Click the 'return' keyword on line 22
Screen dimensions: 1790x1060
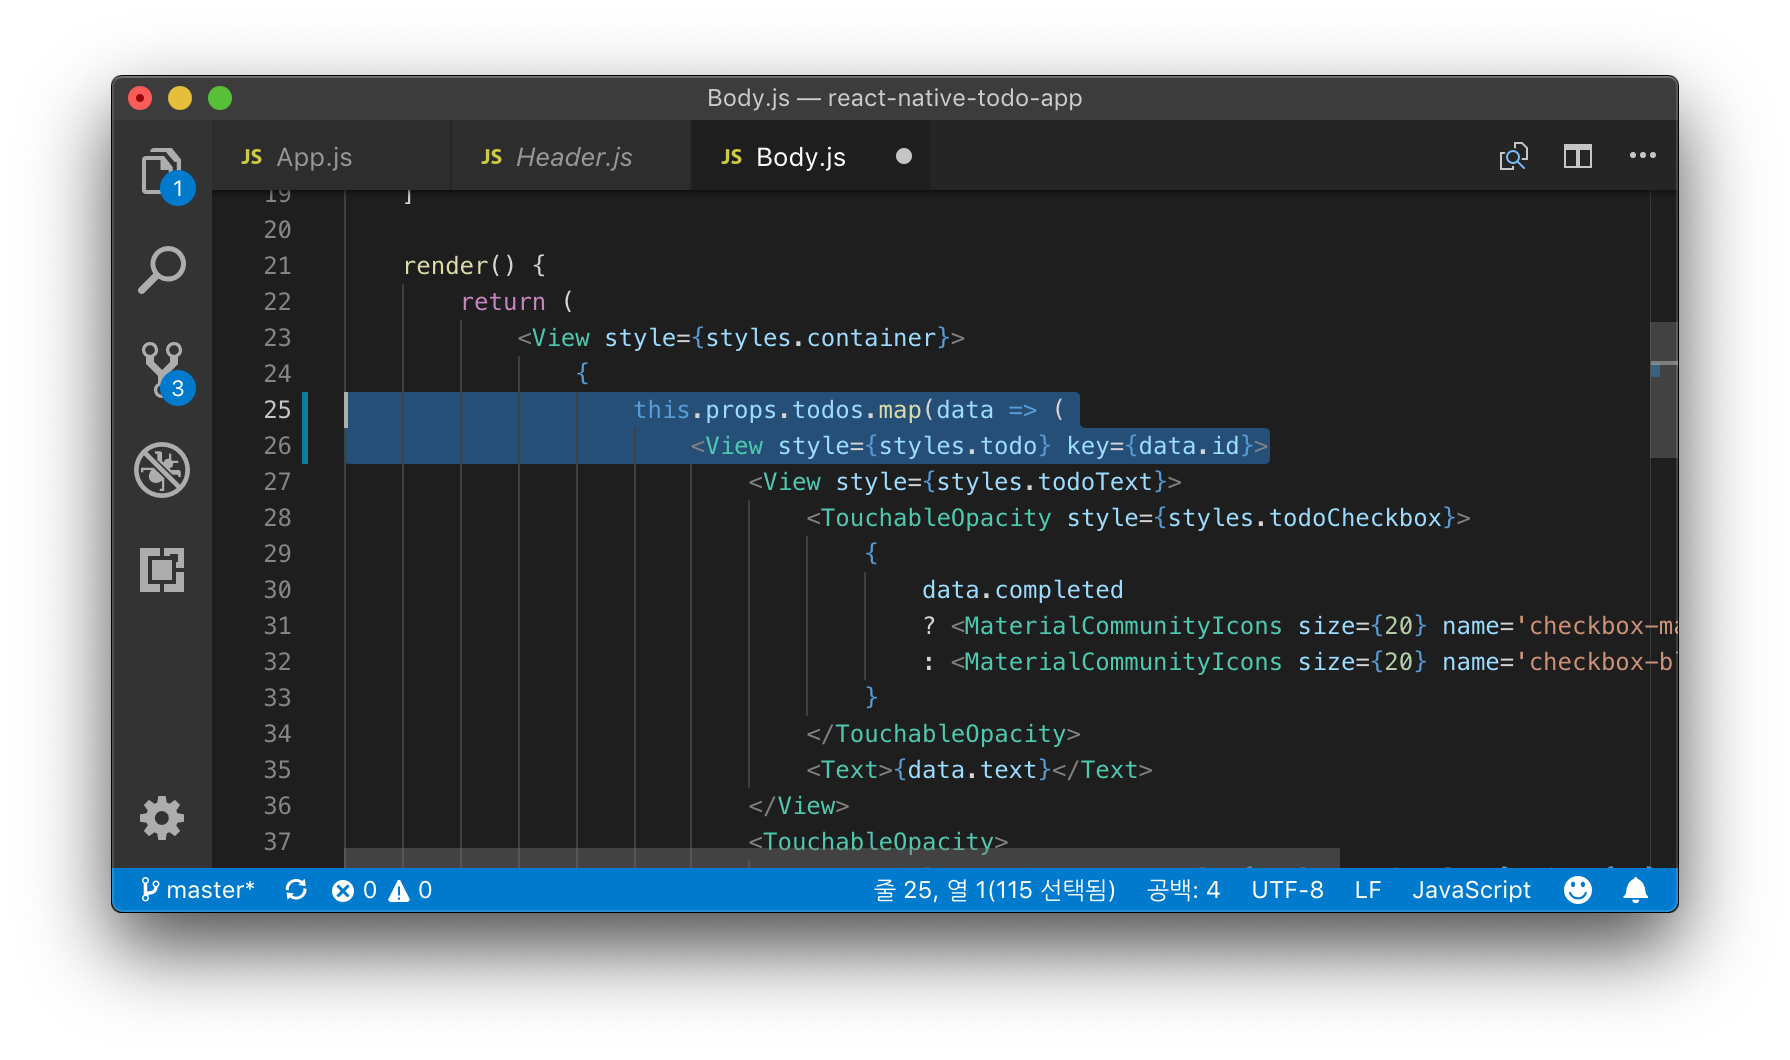(503, 302)
